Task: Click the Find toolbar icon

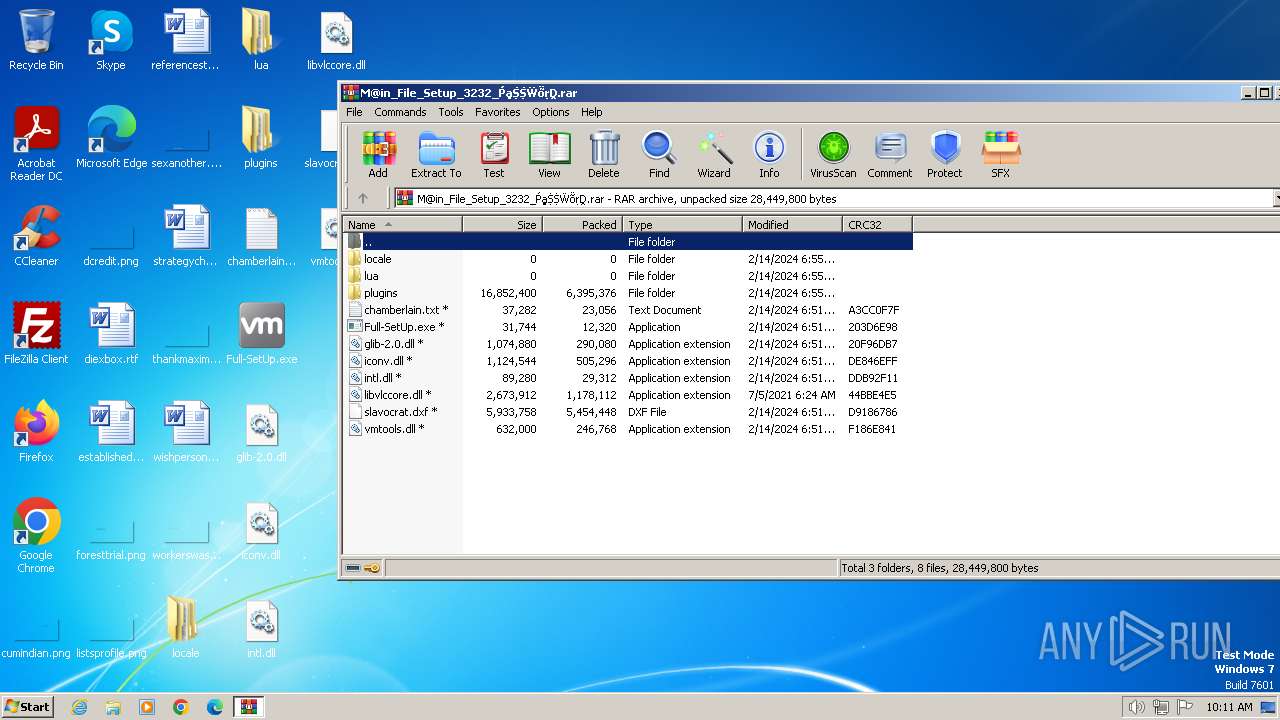Action: click(x=659, y=155)
